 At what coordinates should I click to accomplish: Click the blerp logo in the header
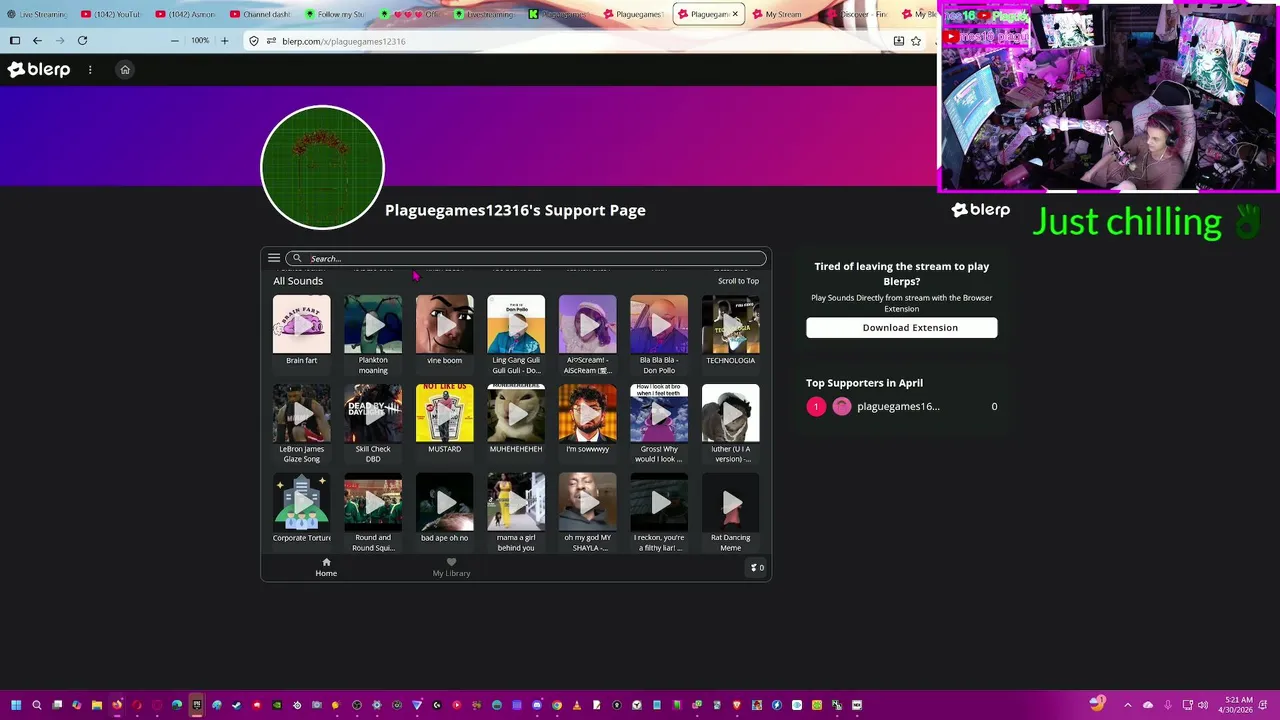(x=39, y=69)
